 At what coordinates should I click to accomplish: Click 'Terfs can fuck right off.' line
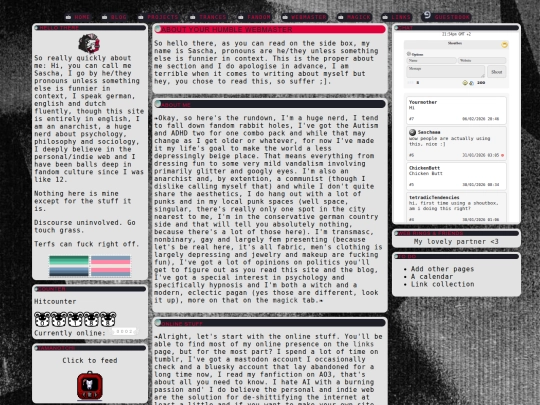(x=87, y=244)
